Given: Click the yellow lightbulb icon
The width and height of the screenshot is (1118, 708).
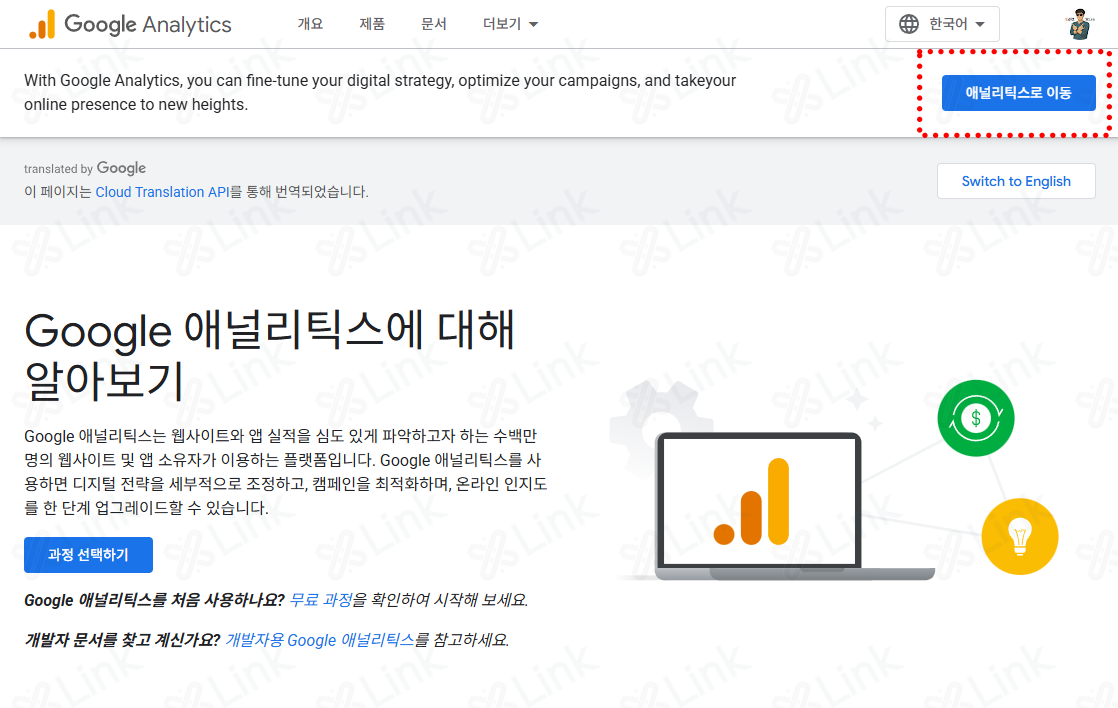Looking at the screenshot, I should (x=1019, y=536).
